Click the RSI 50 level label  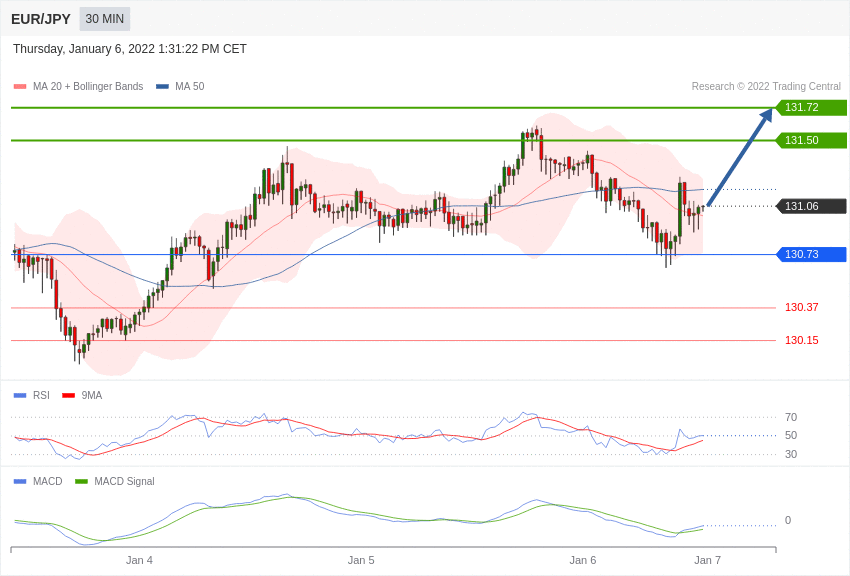791,435
